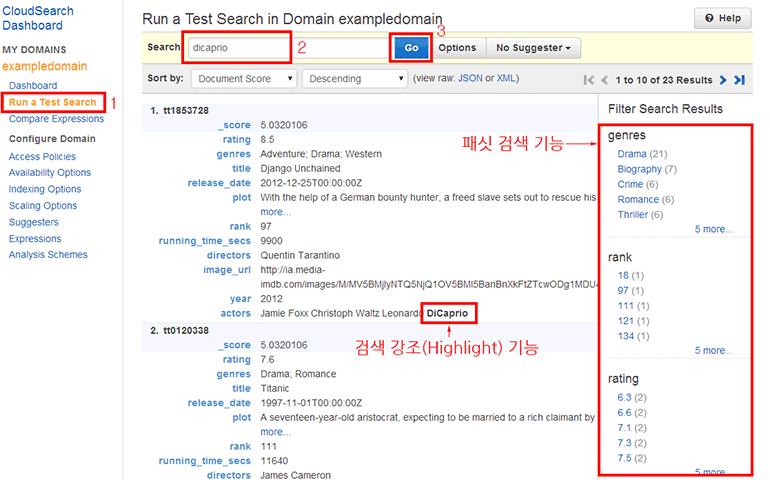
Task: Open Run a Test Search page
Action: (52, 102)
